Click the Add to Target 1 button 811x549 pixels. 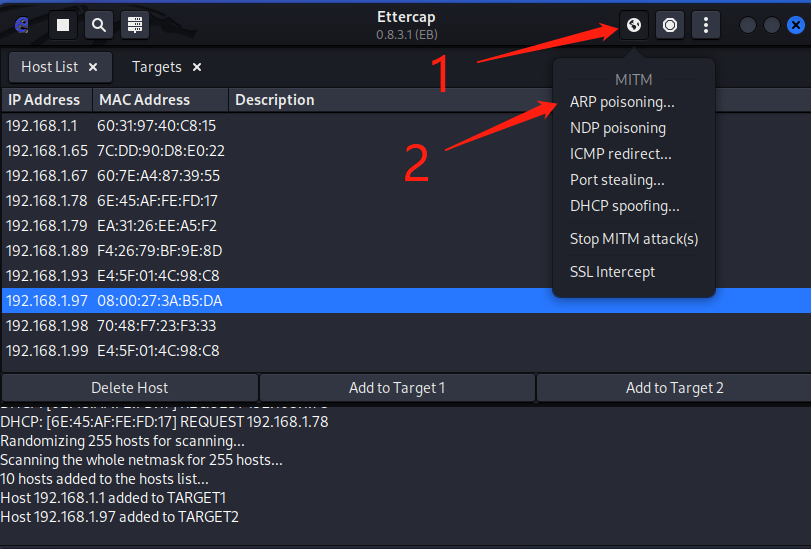click(x=397, y=388)
